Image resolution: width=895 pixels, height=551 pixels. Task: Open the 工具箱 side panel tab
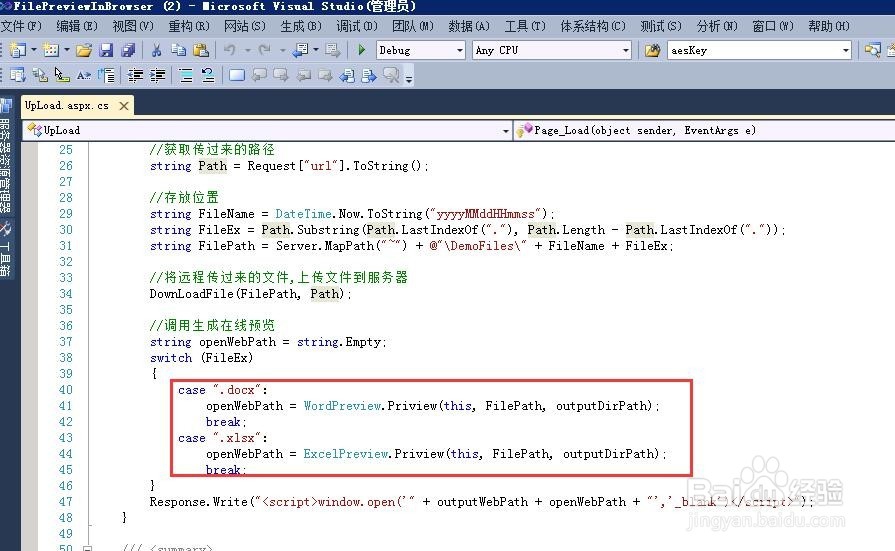[6, 249]
